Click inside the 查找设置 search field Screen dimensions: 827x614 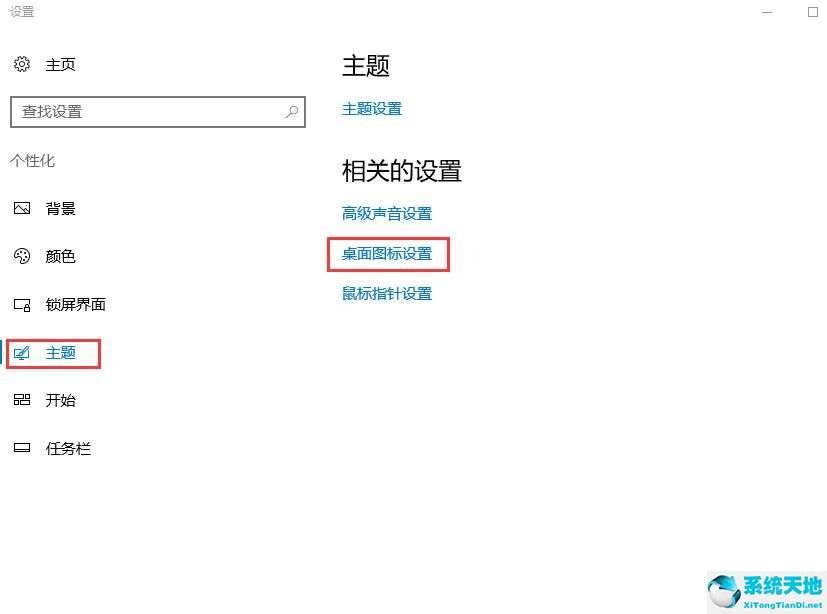pos(150,112)
